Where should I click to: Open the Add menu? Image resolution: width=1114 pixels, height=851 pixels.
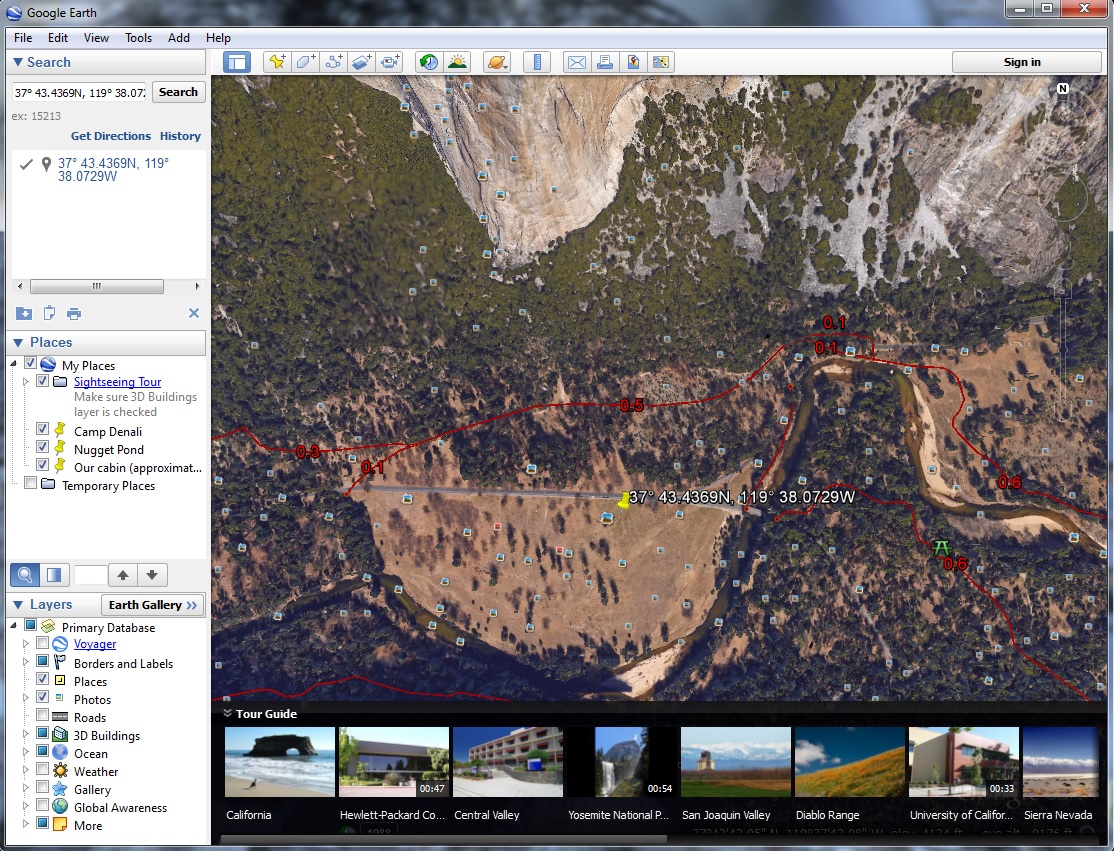[178, 38]
